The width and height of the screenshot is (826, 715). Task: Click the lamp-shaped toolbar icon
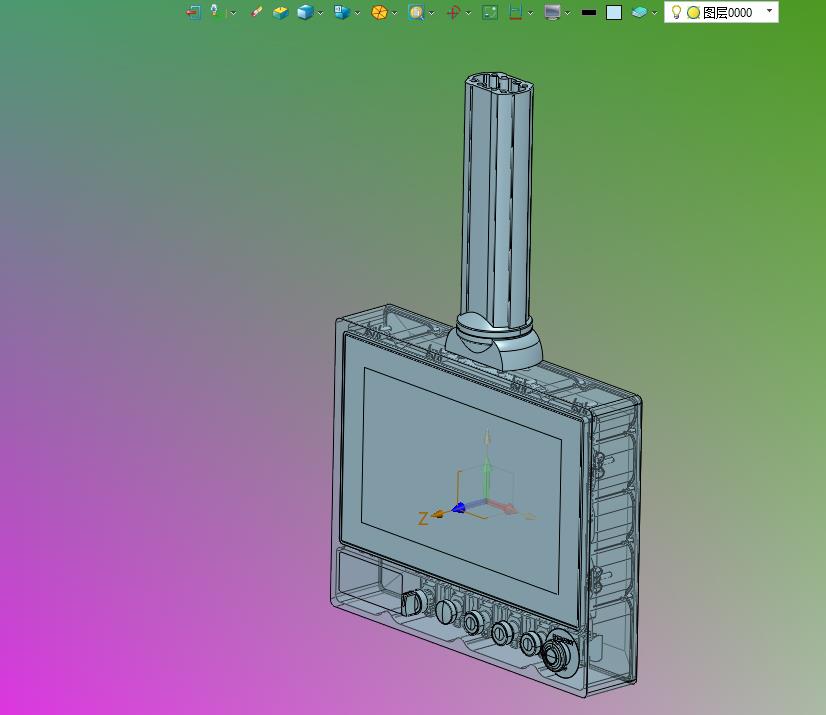pyautogui.click(x=214, y=11)
